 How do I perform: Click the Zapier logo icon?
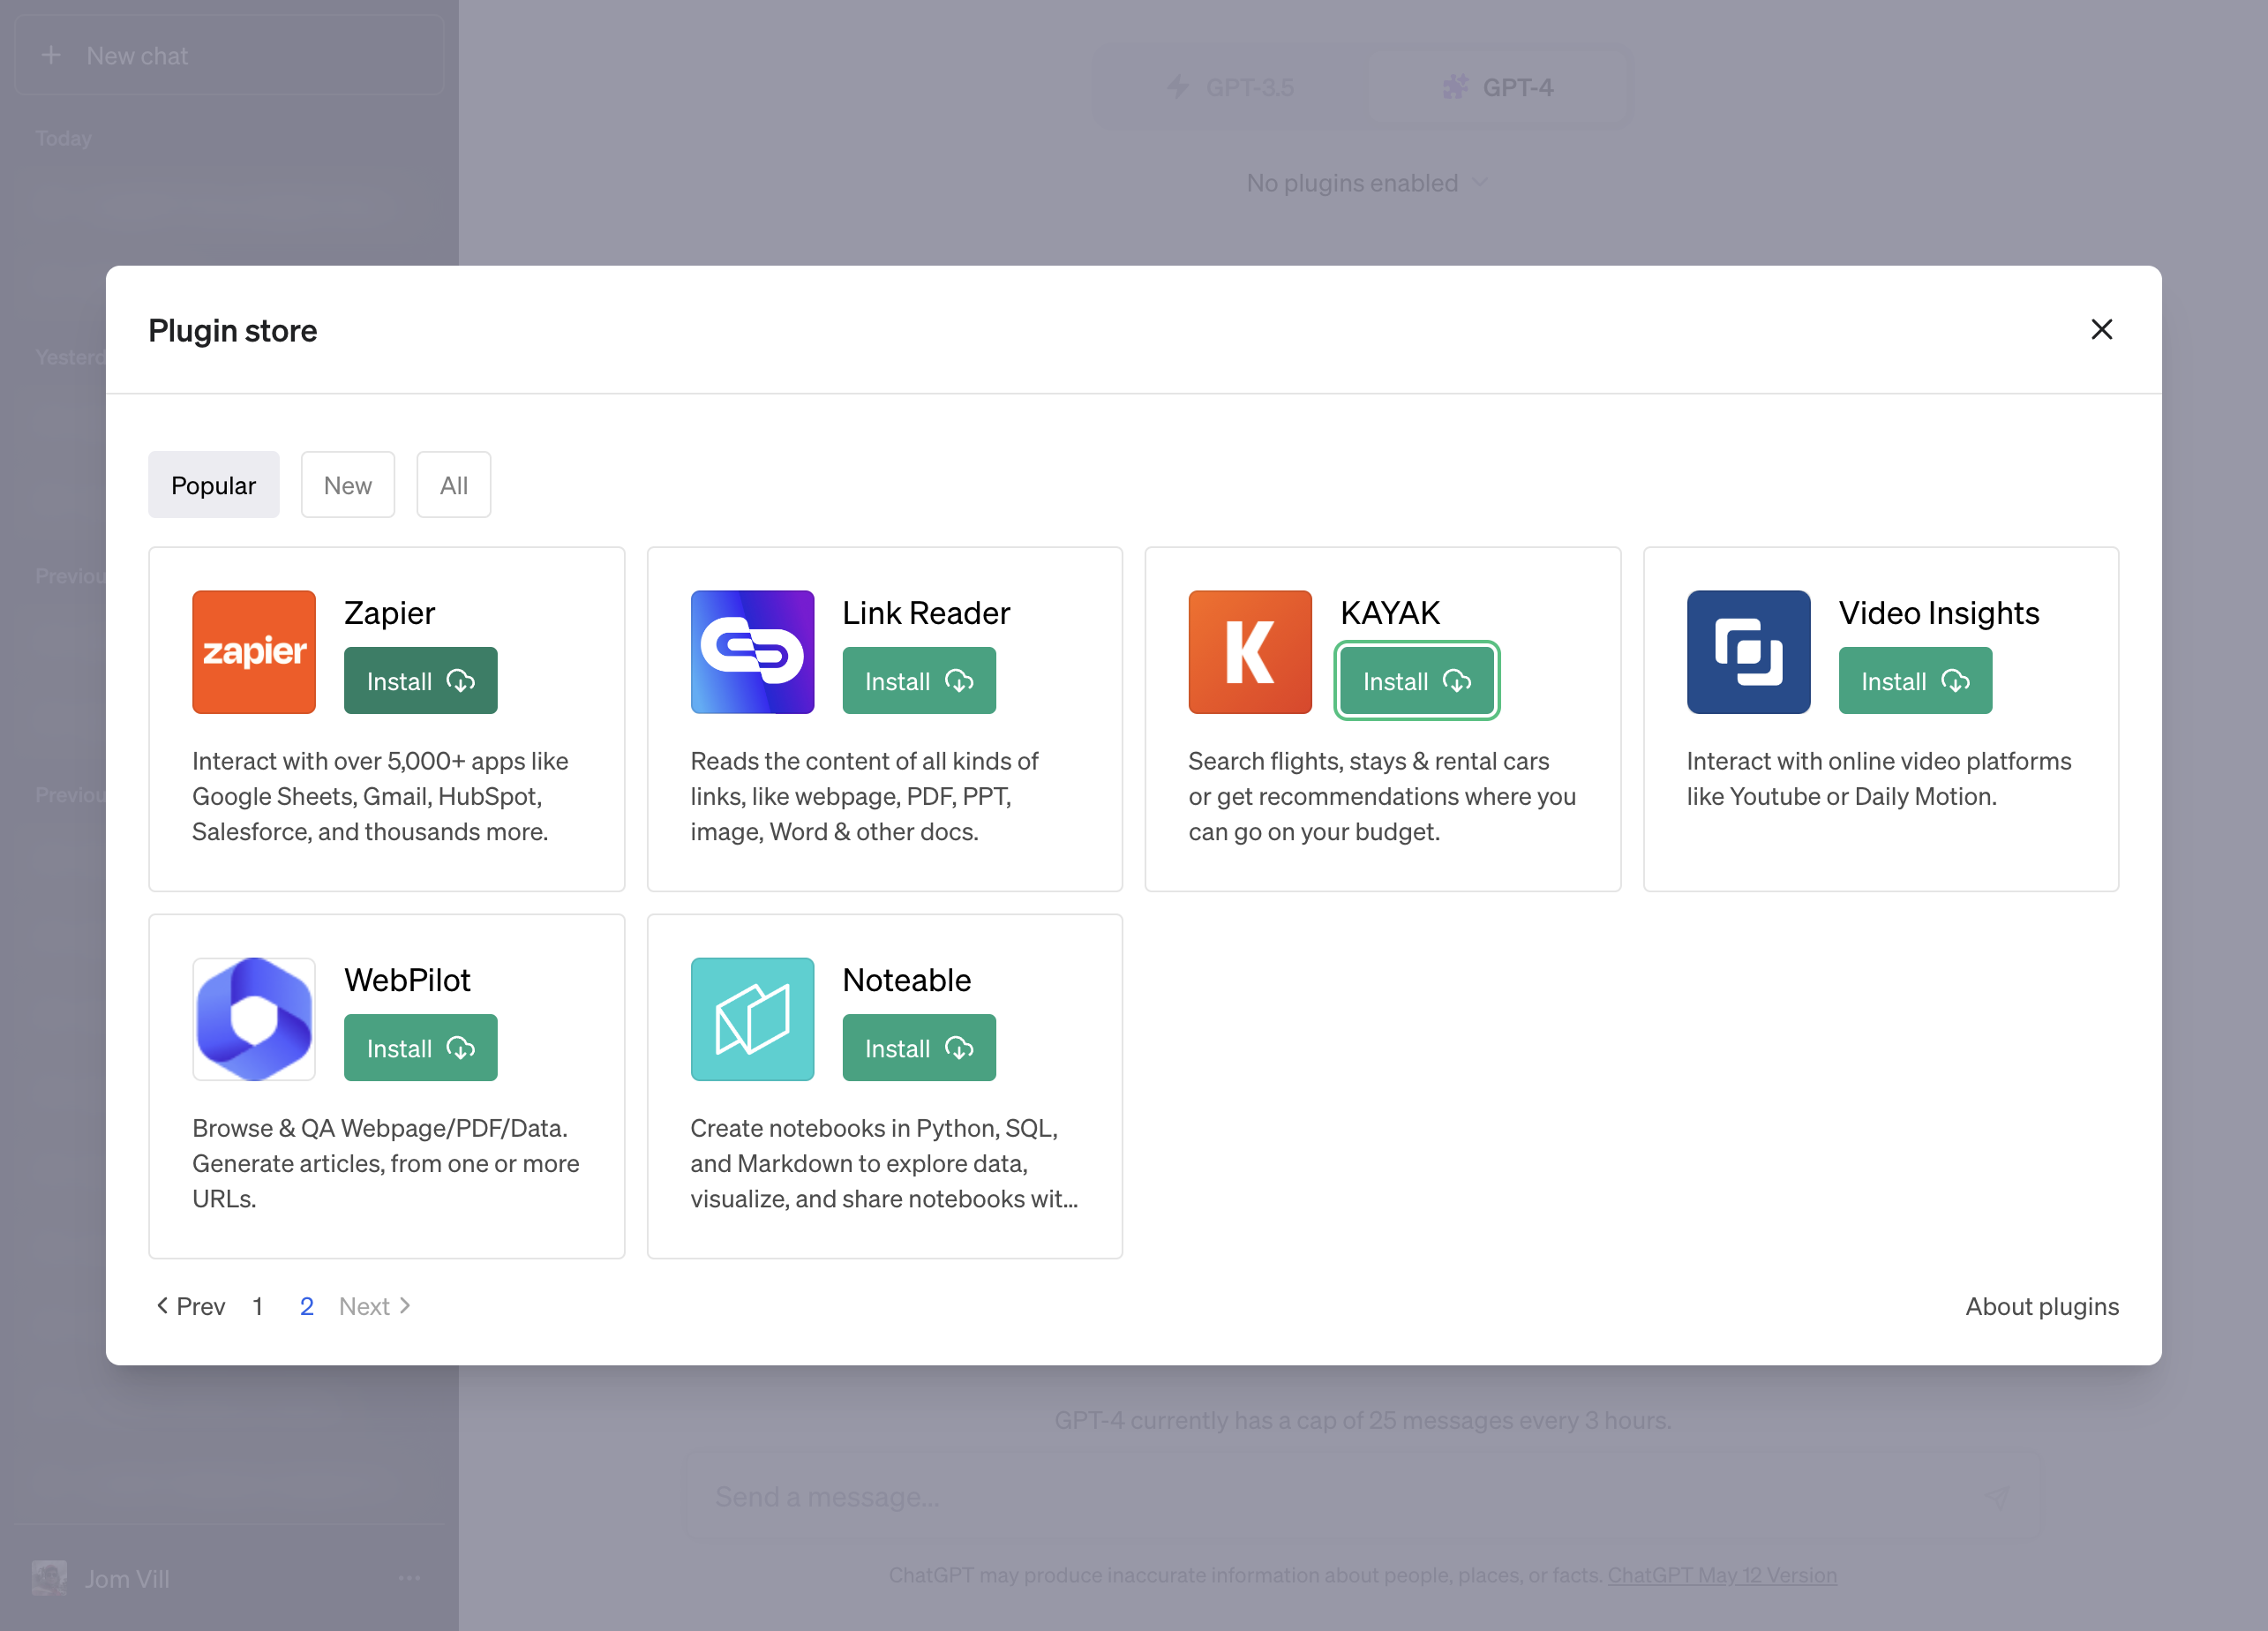pos(254,652)
